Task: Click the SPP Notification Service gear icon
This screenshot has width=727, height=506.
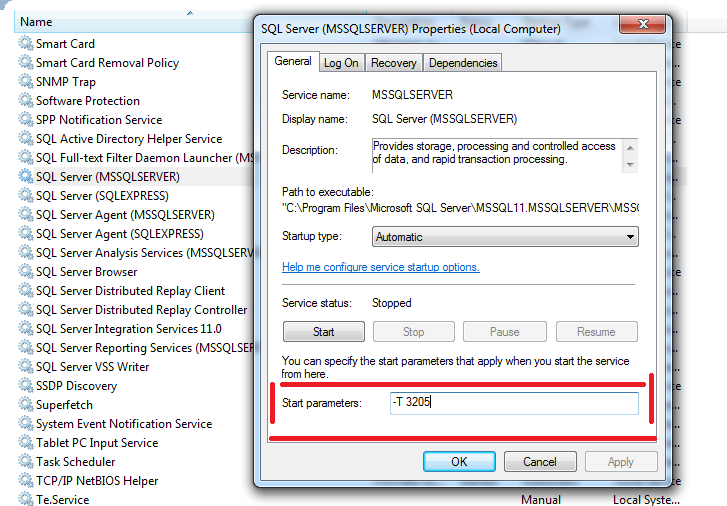Action: tap(26, 119)
